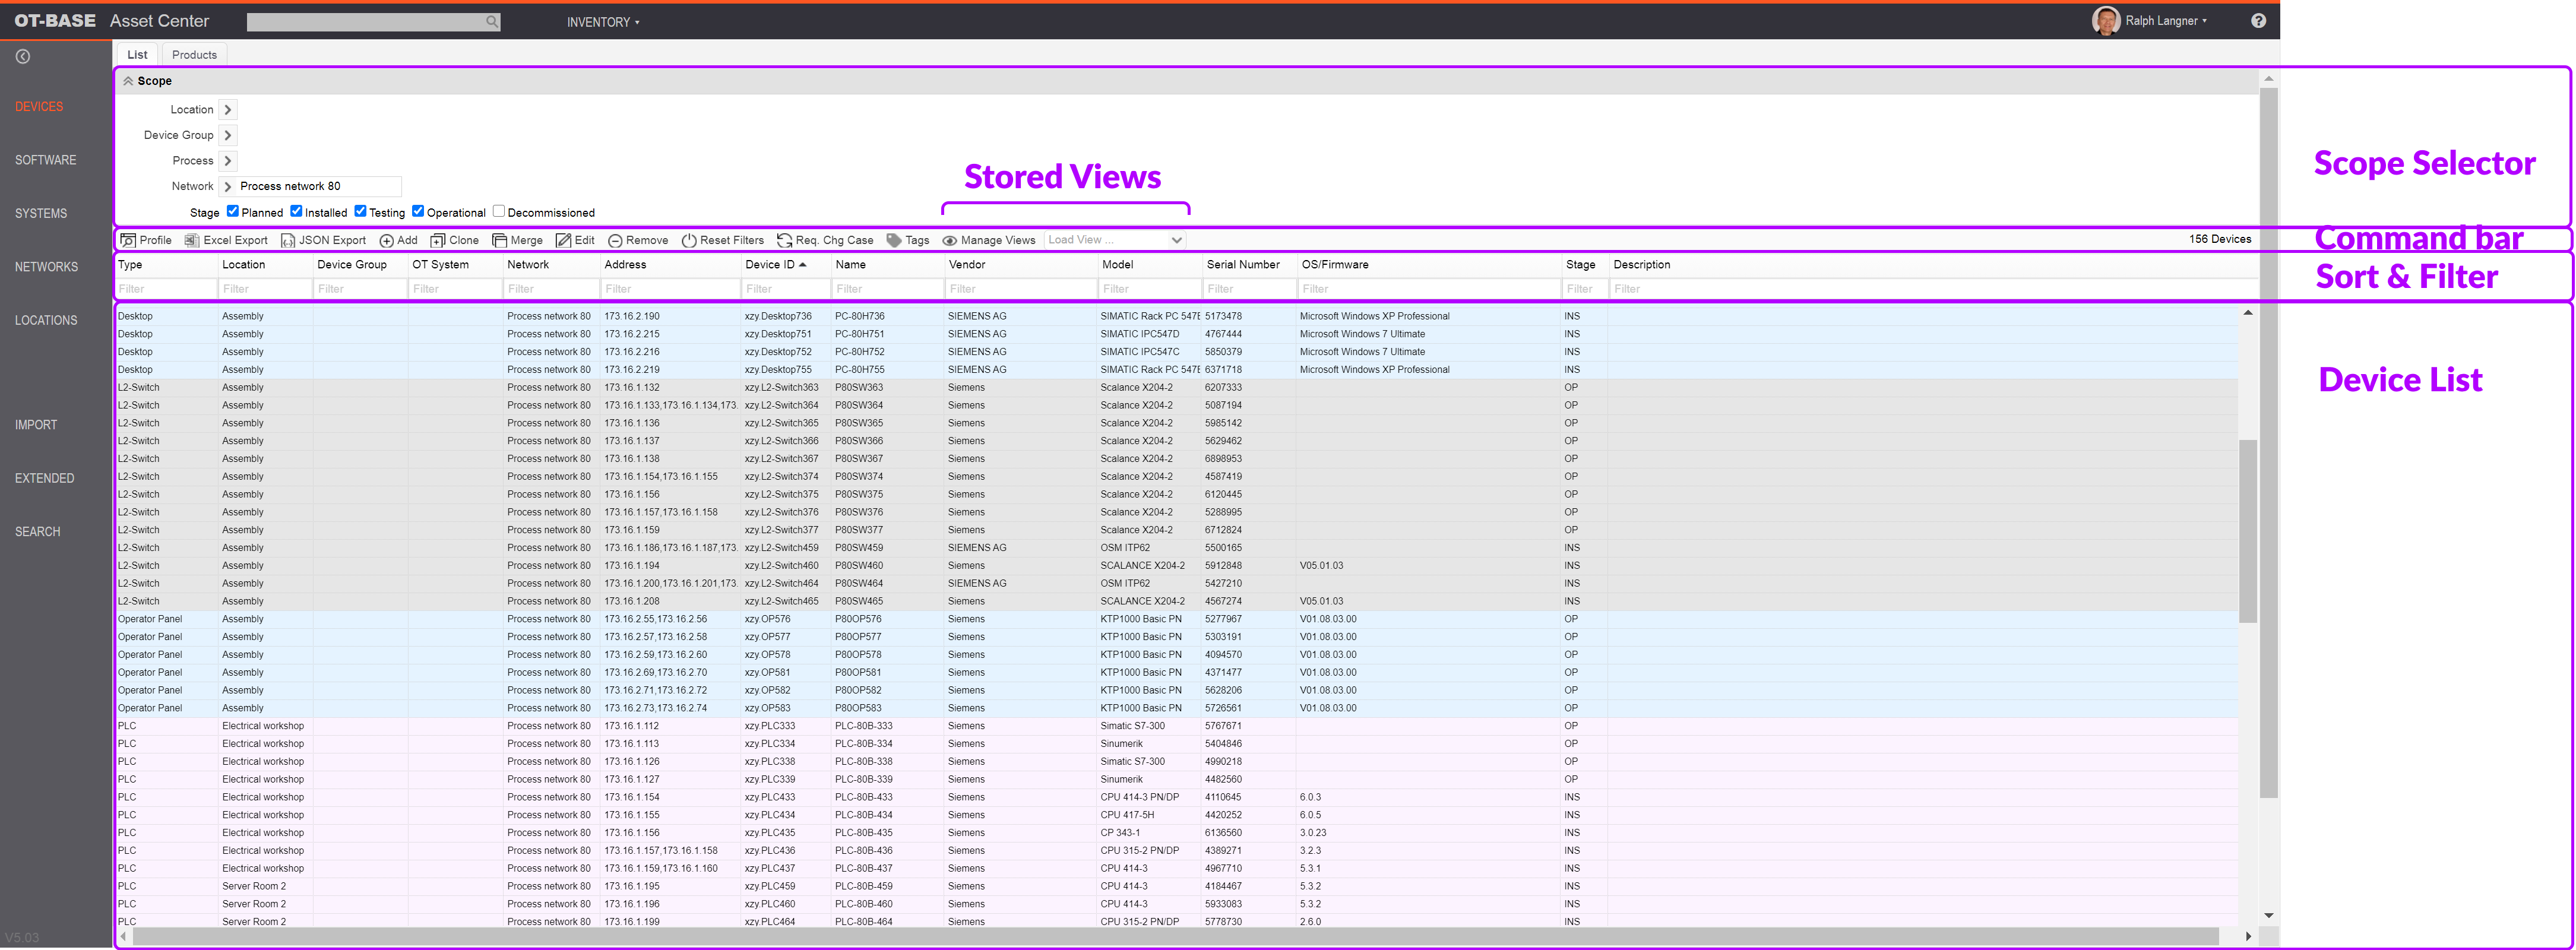Open DEVICES in the sidebar

[x=39, y=107]
